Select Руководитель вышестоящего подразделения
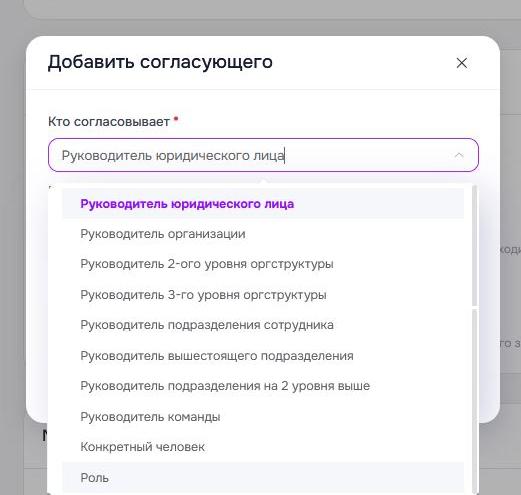Image resolution: width=521 pixels, height=495 pixels. coord(263,356)
